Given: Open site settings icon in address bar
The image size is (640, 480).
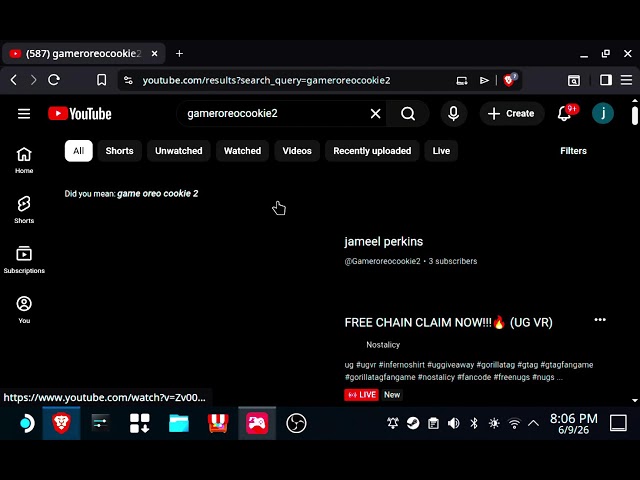Looking at the screenshot, I should coord(128,80).
